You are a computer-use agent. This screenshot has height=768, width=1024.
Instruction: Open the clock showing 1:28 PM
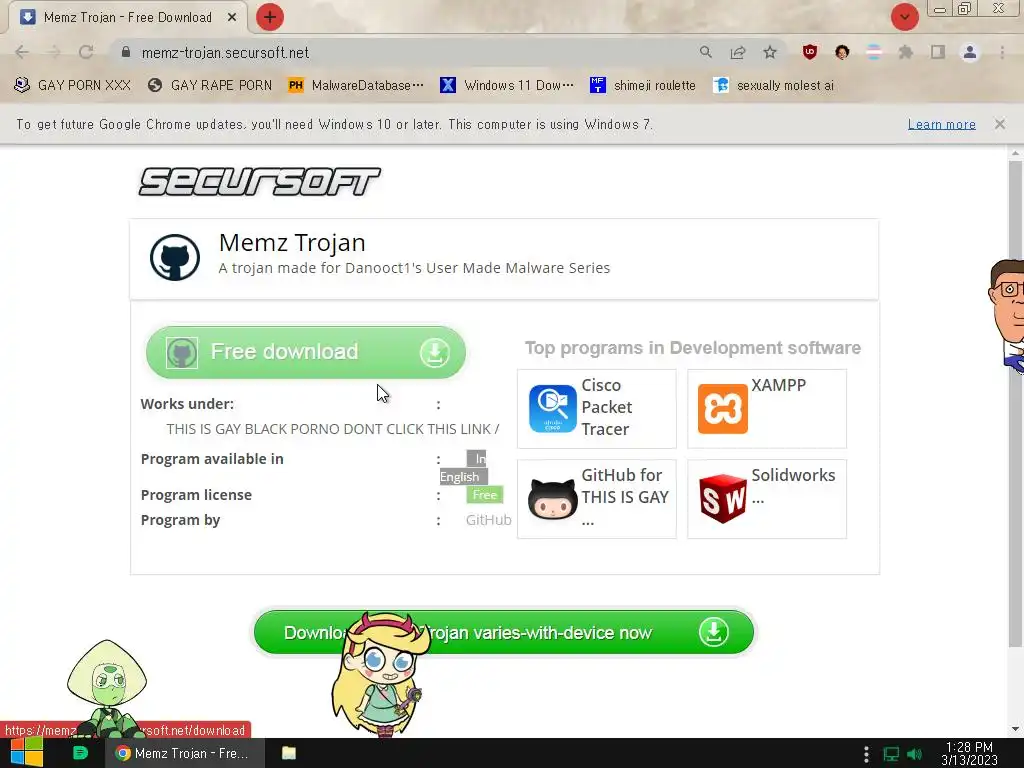coord(969,754)
